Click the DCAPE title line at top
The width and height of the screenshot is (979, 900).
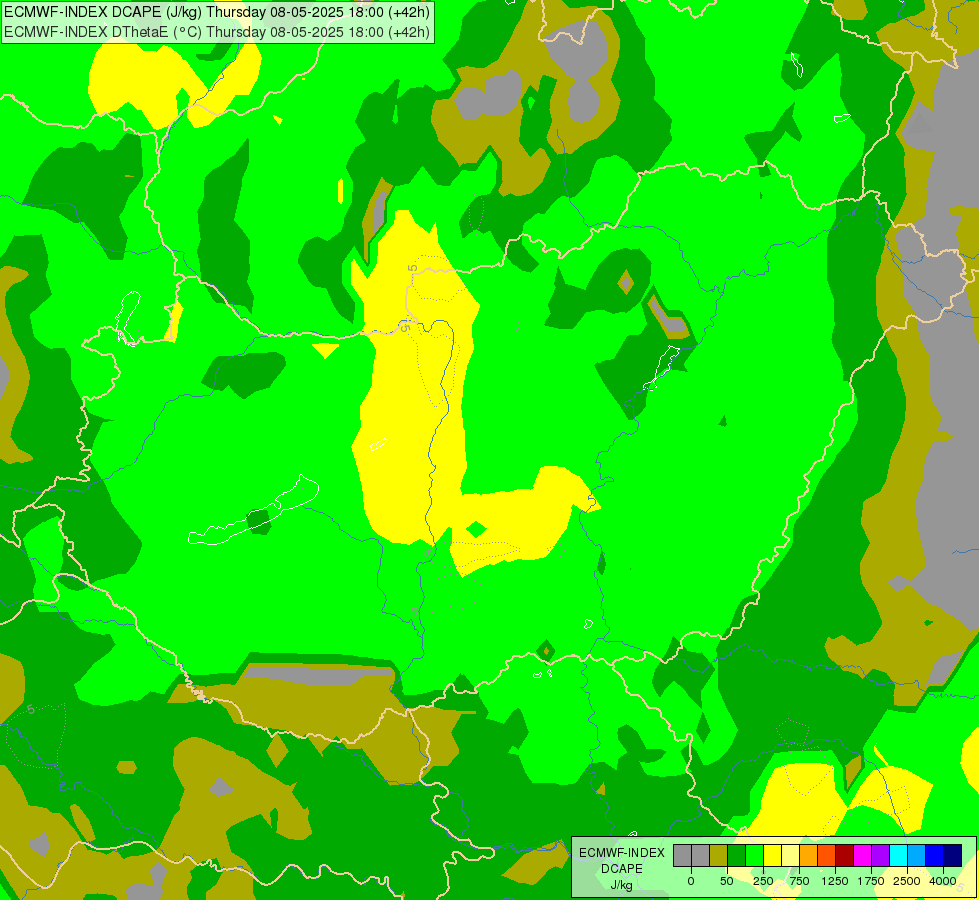[x=217, y=12]
